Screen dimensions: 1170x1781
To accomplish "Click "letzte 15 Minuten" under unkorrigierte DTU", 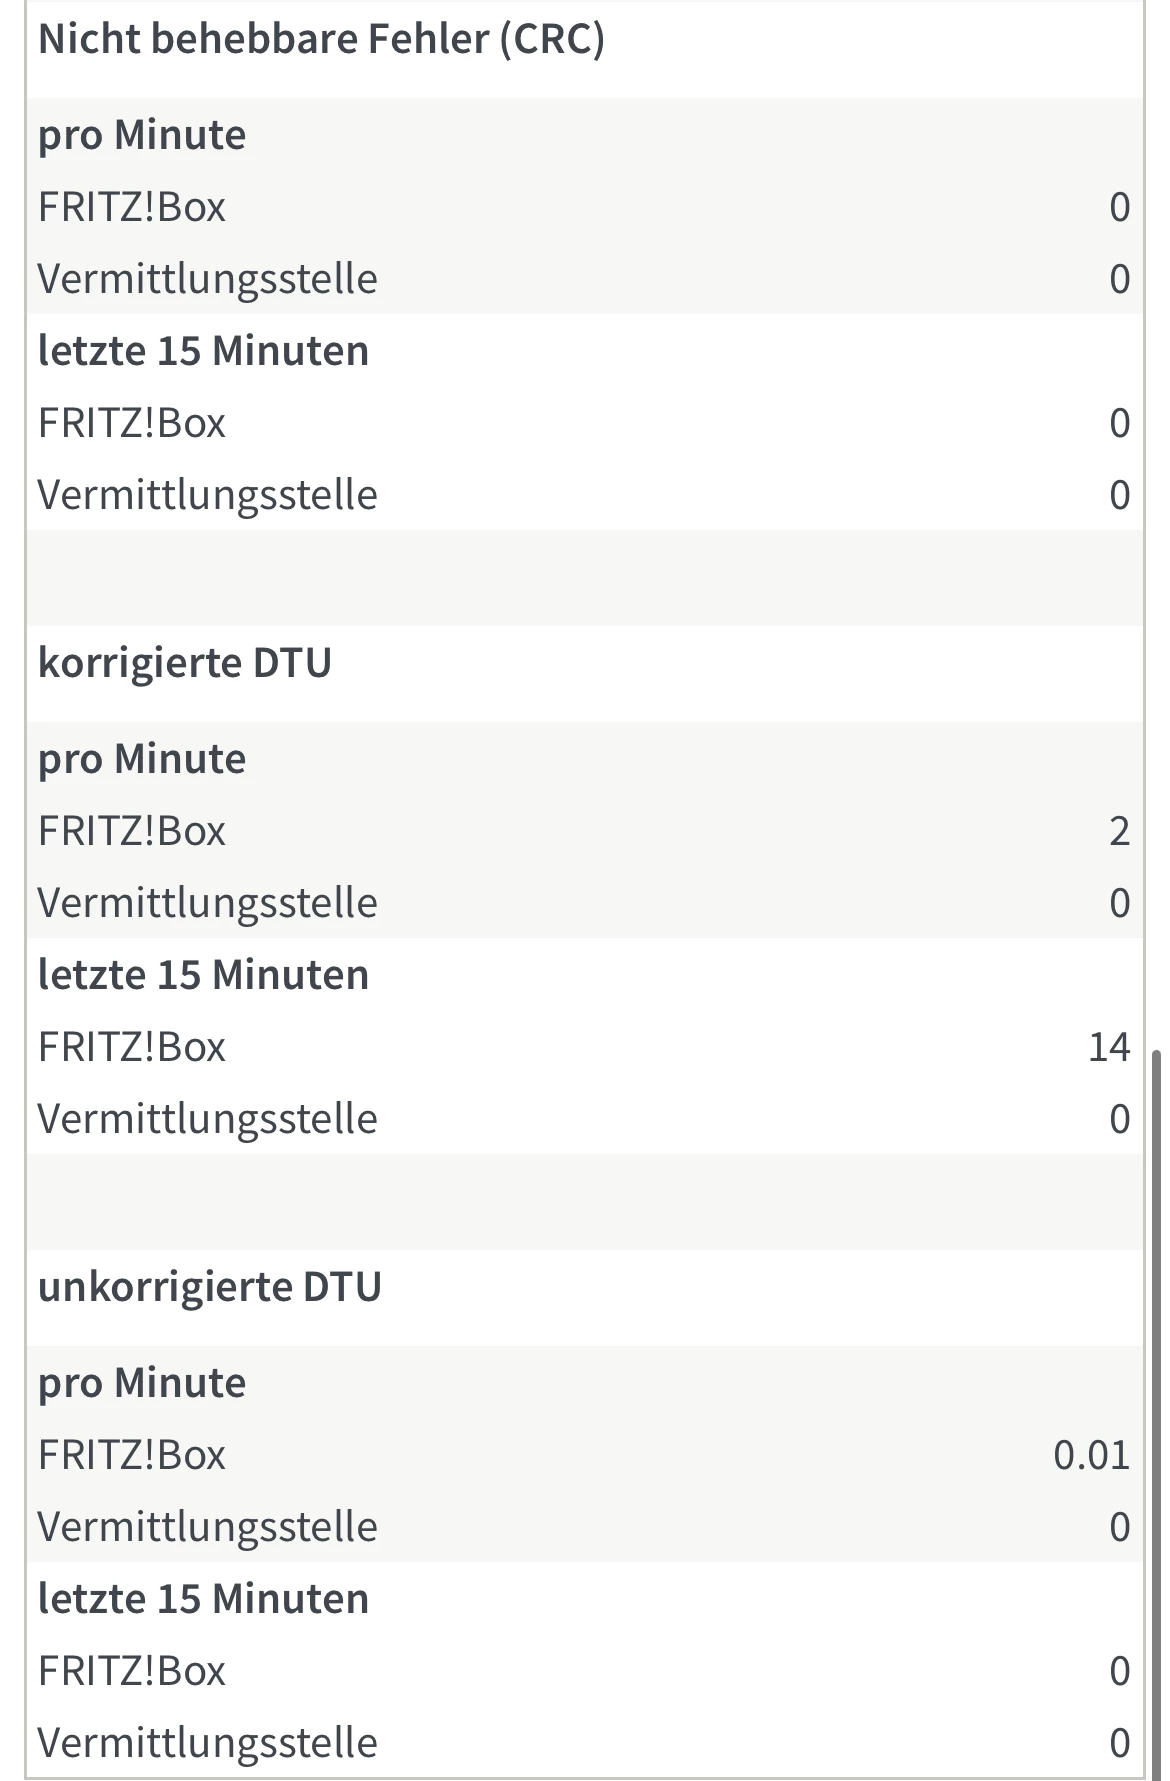I will click(203, 1599).
